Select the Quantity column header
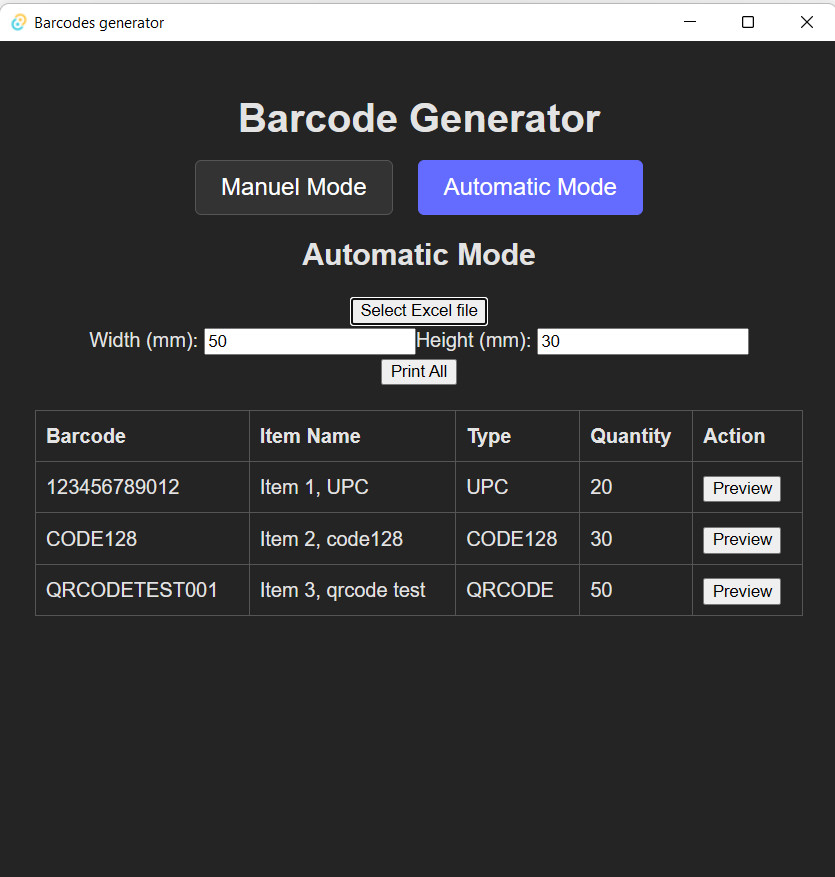Viewport: 835px width, 877px height. coord(631,436)
